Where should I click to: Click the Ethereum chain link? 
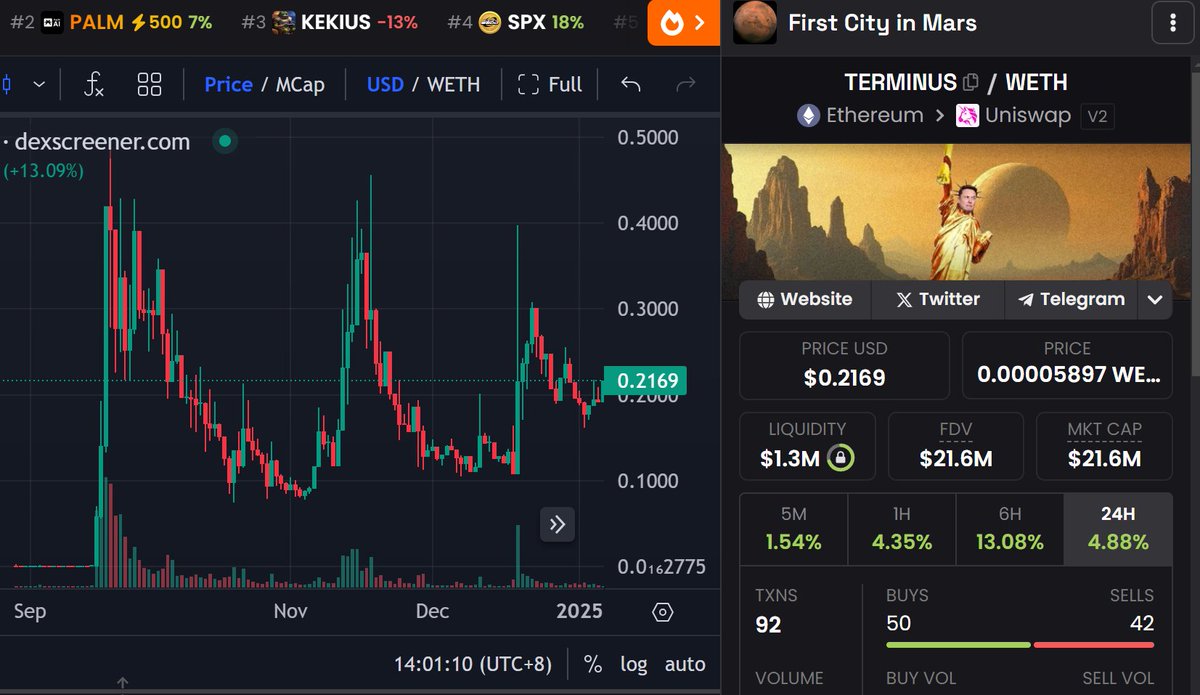[859, 115]
